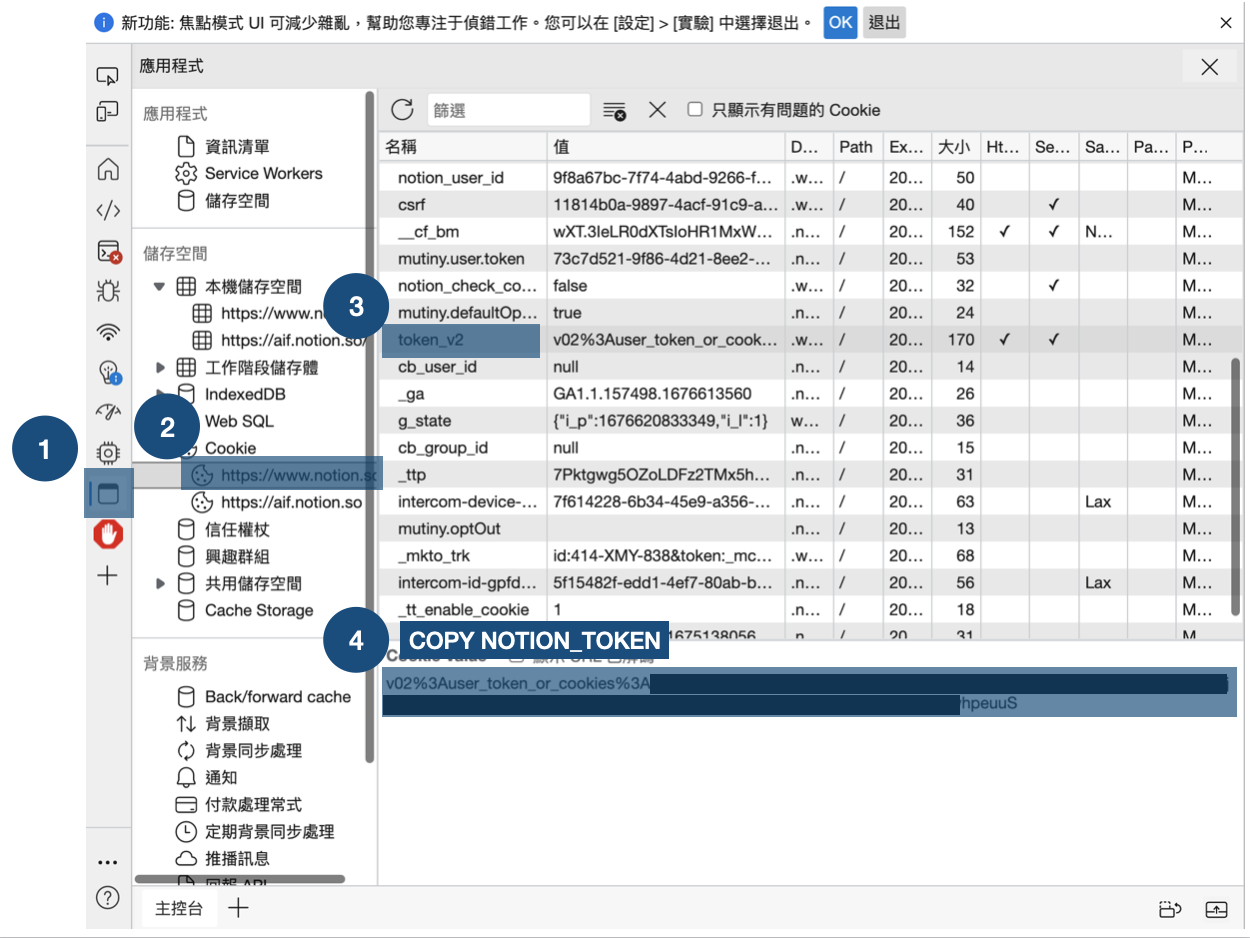Open the help question mark icon
1250x938 pixels.
[107, 897]
